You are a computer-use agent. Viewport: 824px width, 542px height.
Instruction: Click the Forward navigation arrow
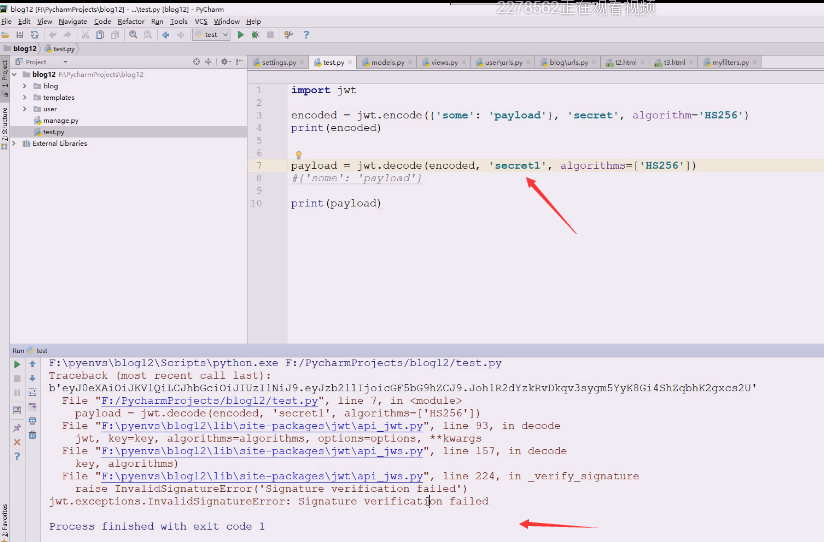pyautogui.click(x=181, y=35)
